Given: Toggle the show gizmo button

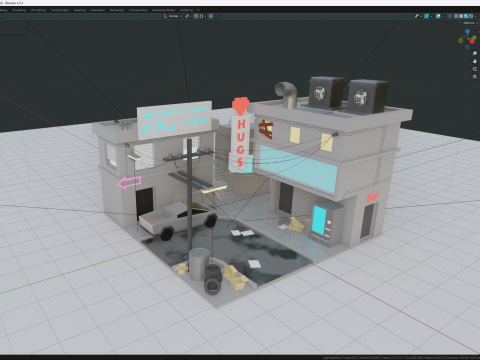Looking at the screenshot, I should point(426,16).
